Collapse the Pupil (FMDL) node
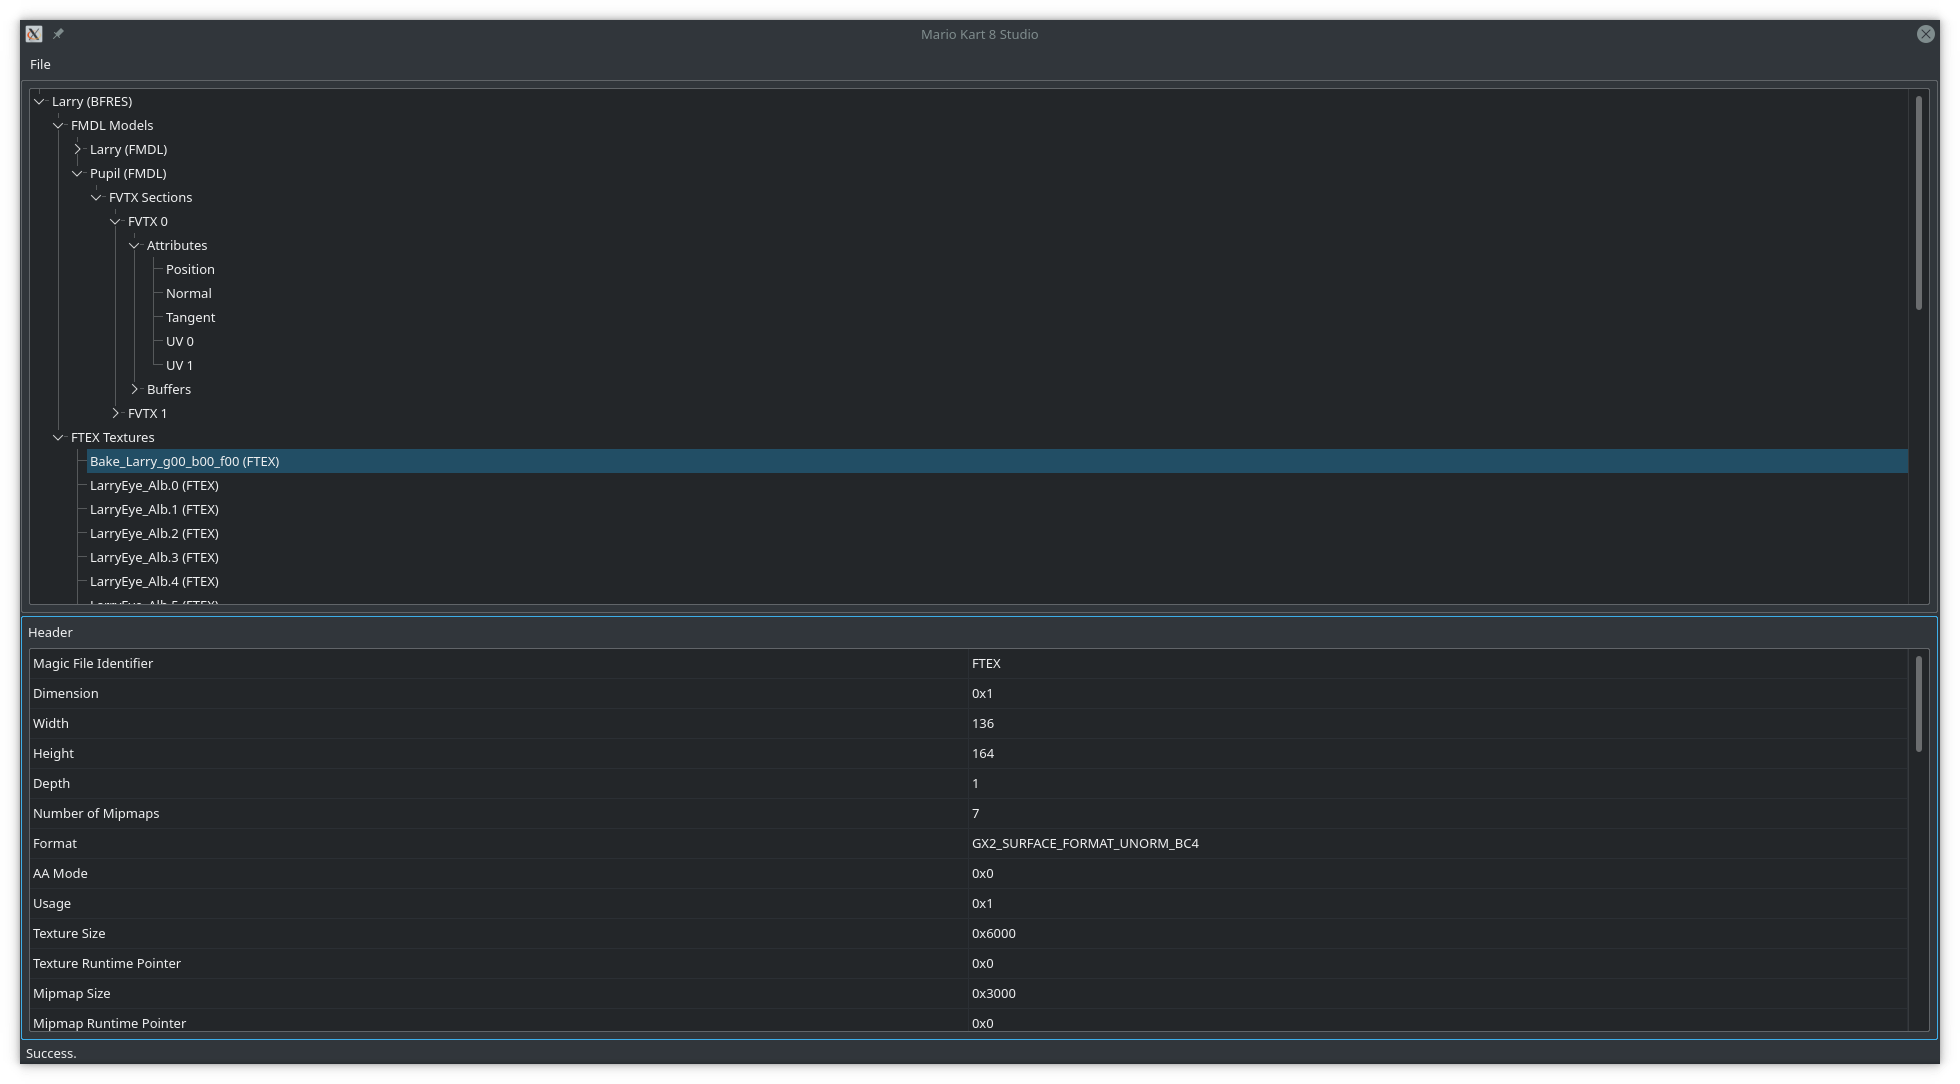This screenshot has width=1960, height=1084. pos(78,173)
